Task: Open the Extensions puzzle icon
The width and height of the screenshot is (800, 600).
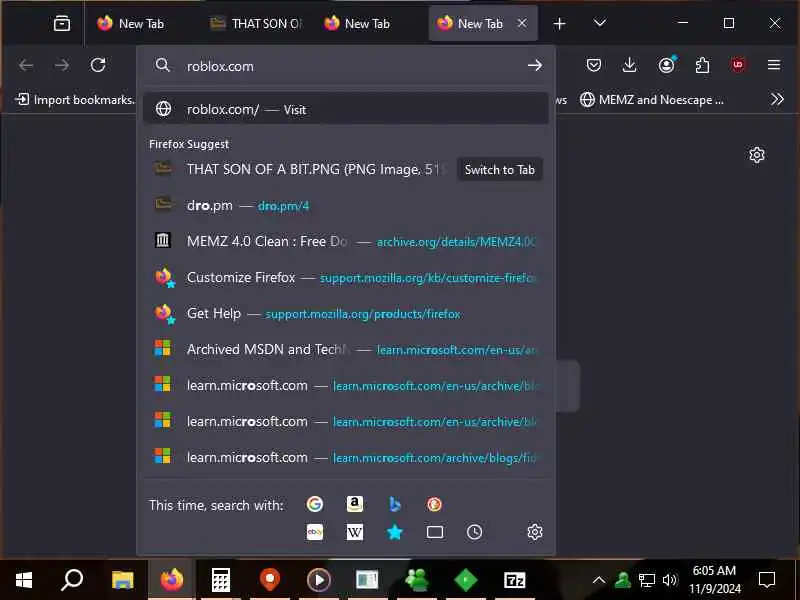Action: click(x=702, y=65)
